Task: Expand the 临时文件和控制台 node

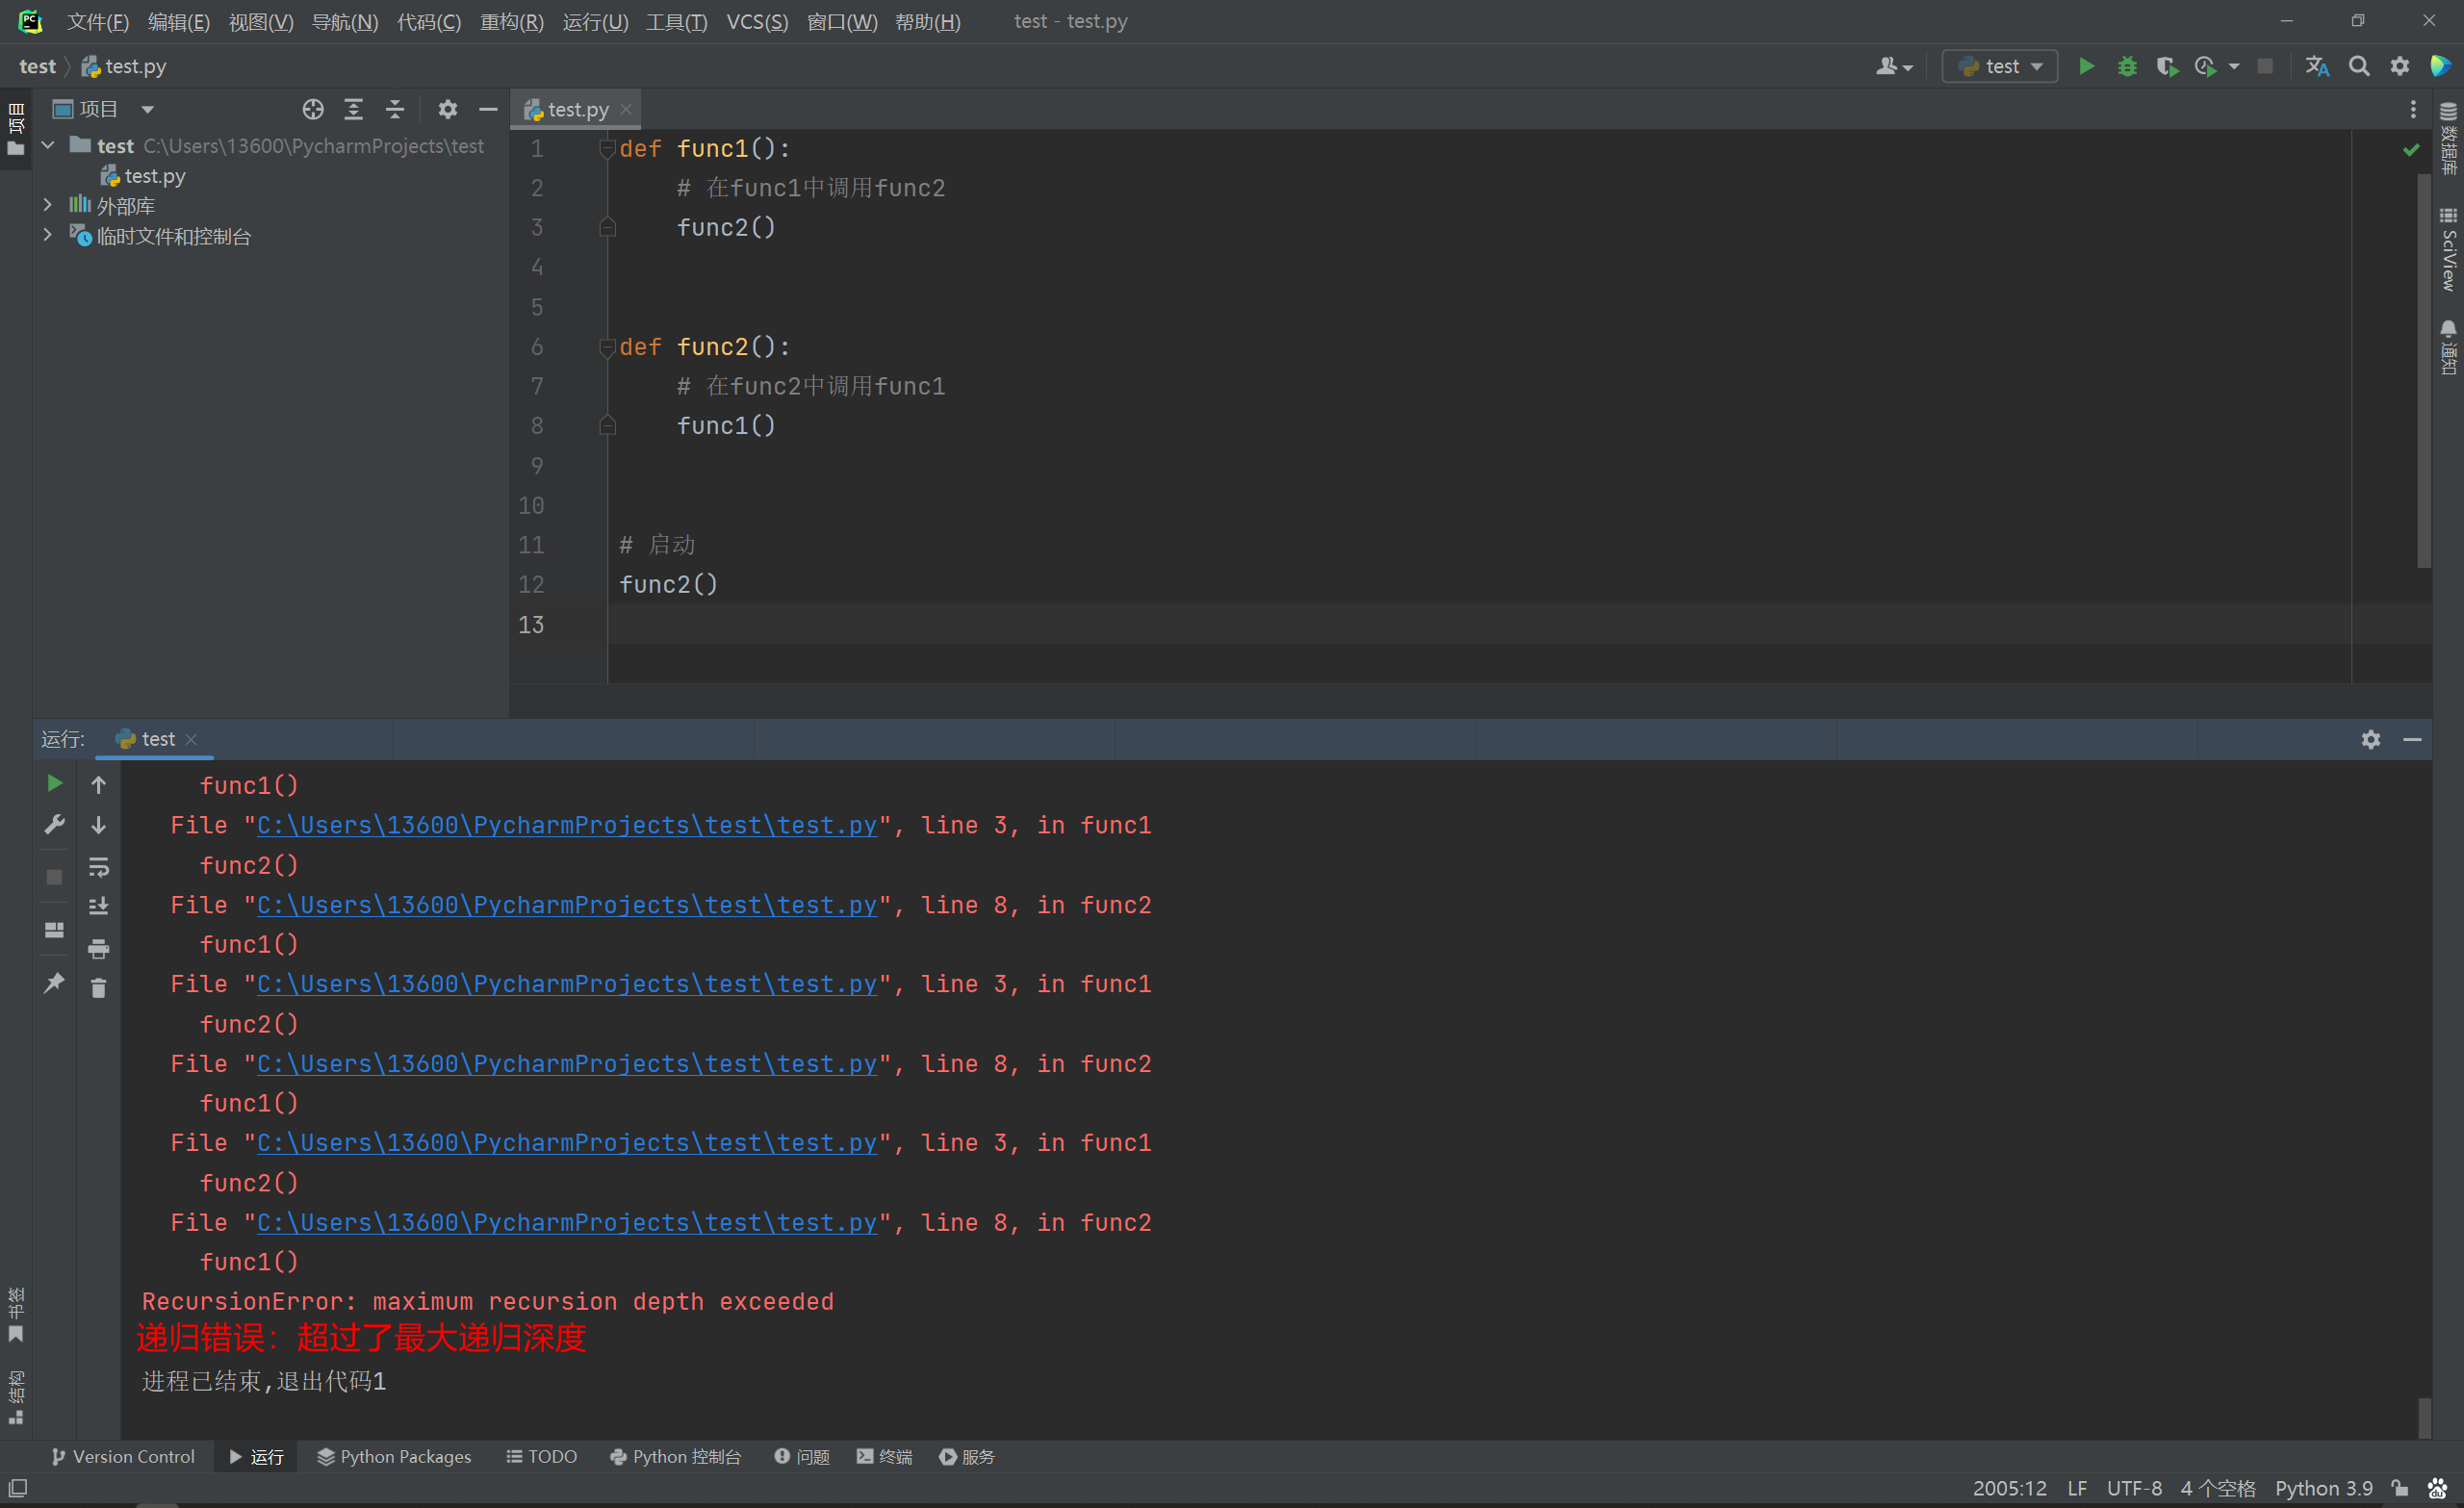Action: [x=48, y=236]
